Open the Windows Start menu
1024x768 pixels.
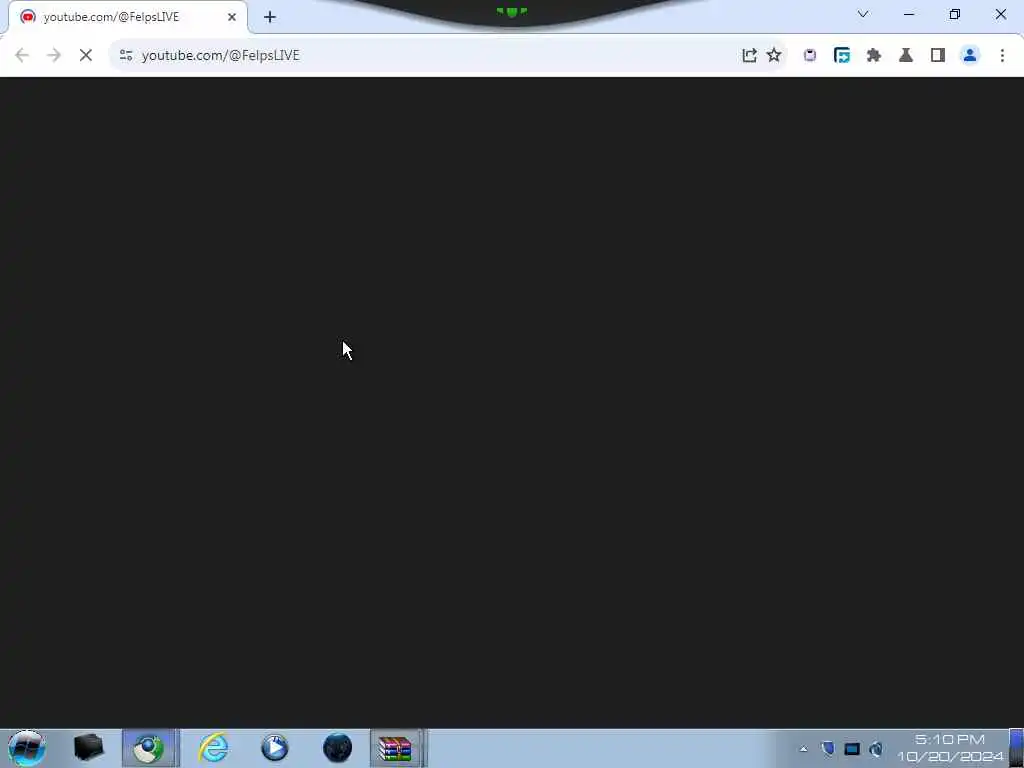click(x=26, y=748)
